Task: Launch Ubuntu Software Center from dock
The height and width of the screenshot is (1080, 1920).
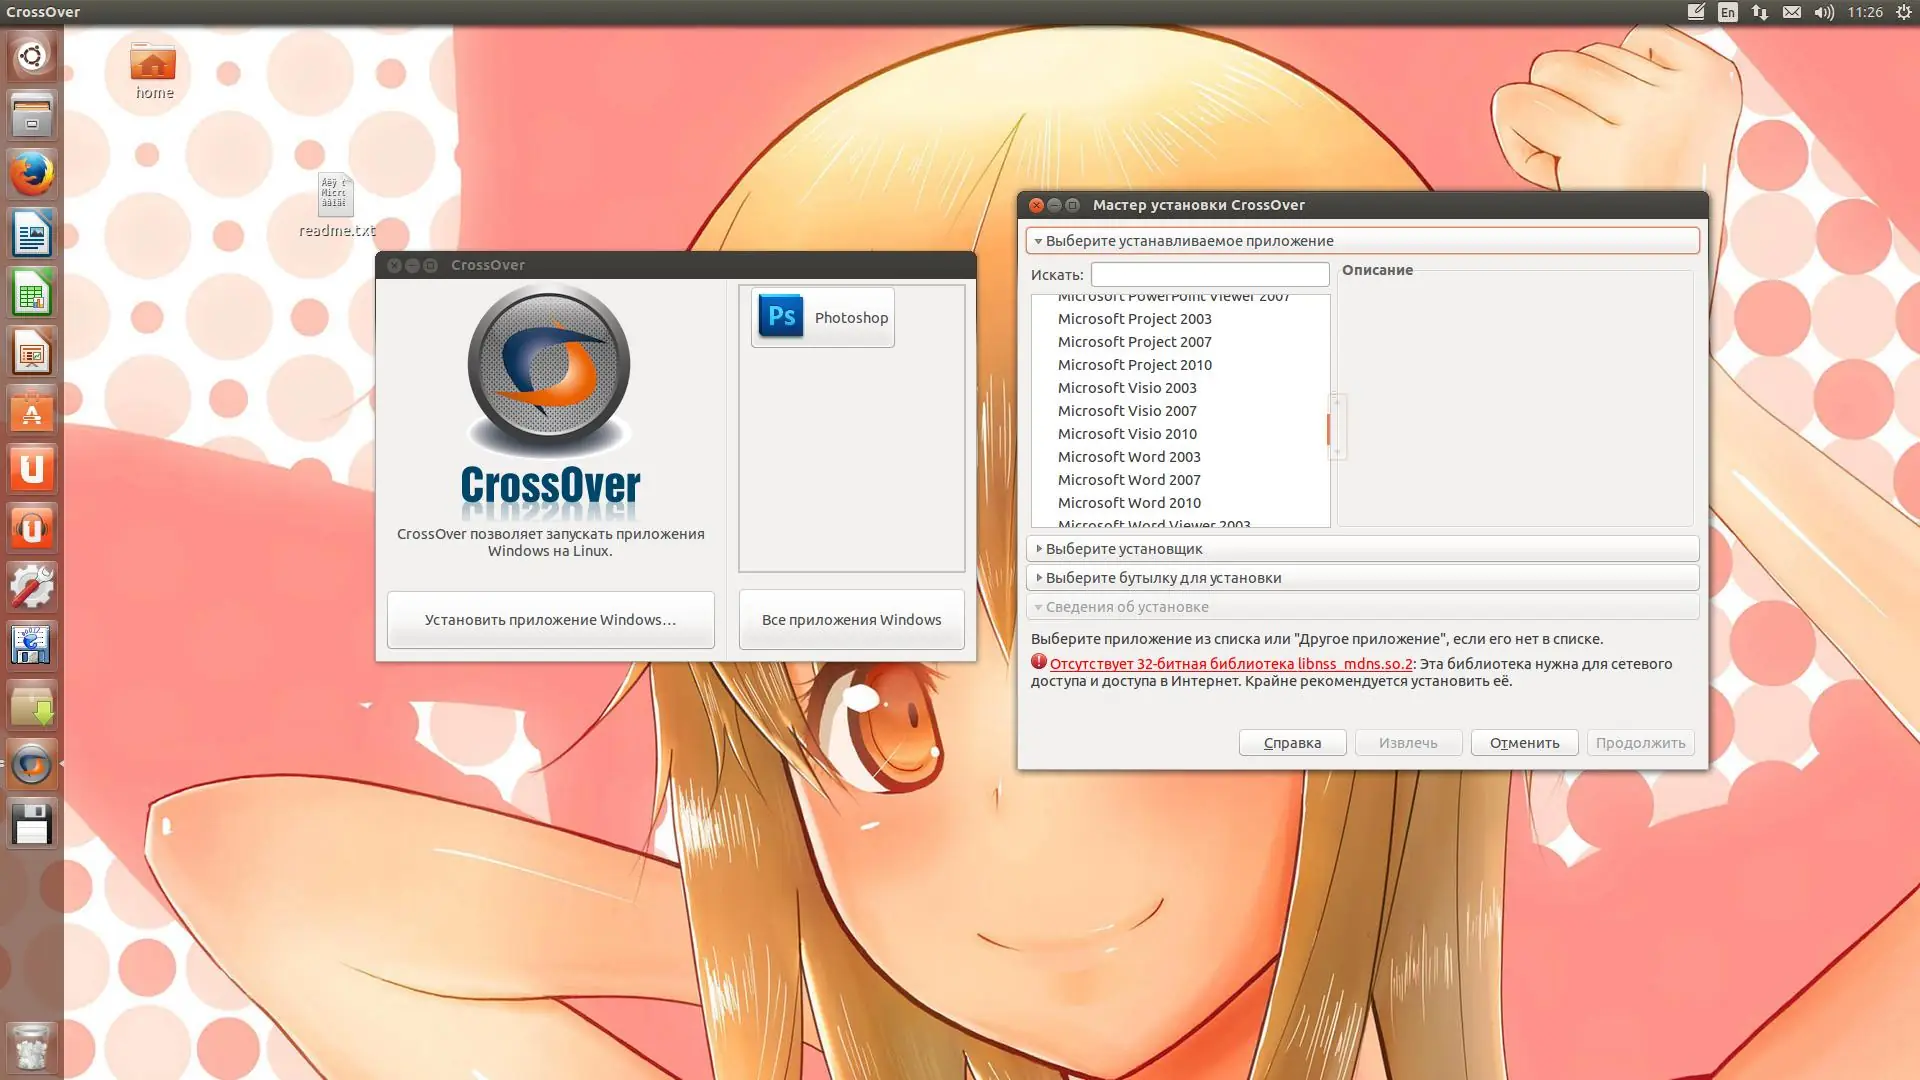Action: click(x=31, y=411)
